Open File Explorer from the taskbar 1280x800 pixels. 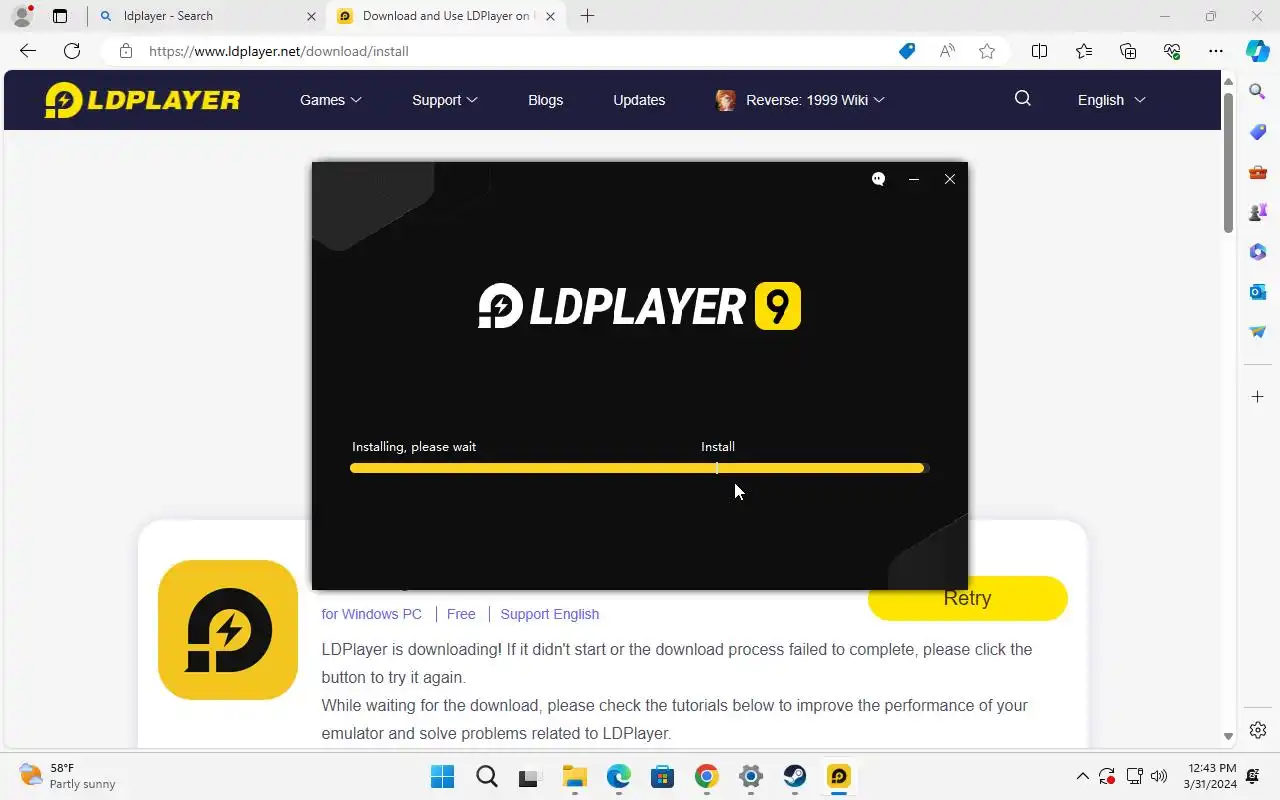pos(574,776)
